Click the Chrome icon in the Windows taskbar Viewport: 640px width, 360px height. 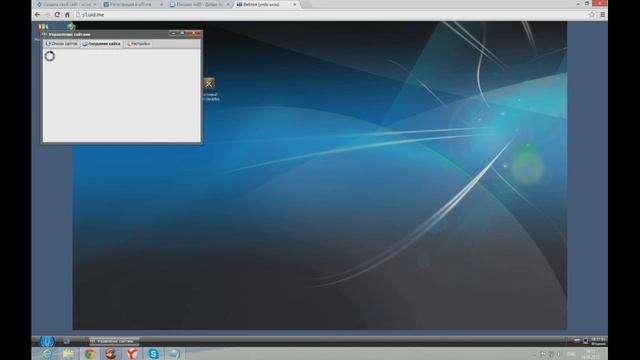pos(90,354)
